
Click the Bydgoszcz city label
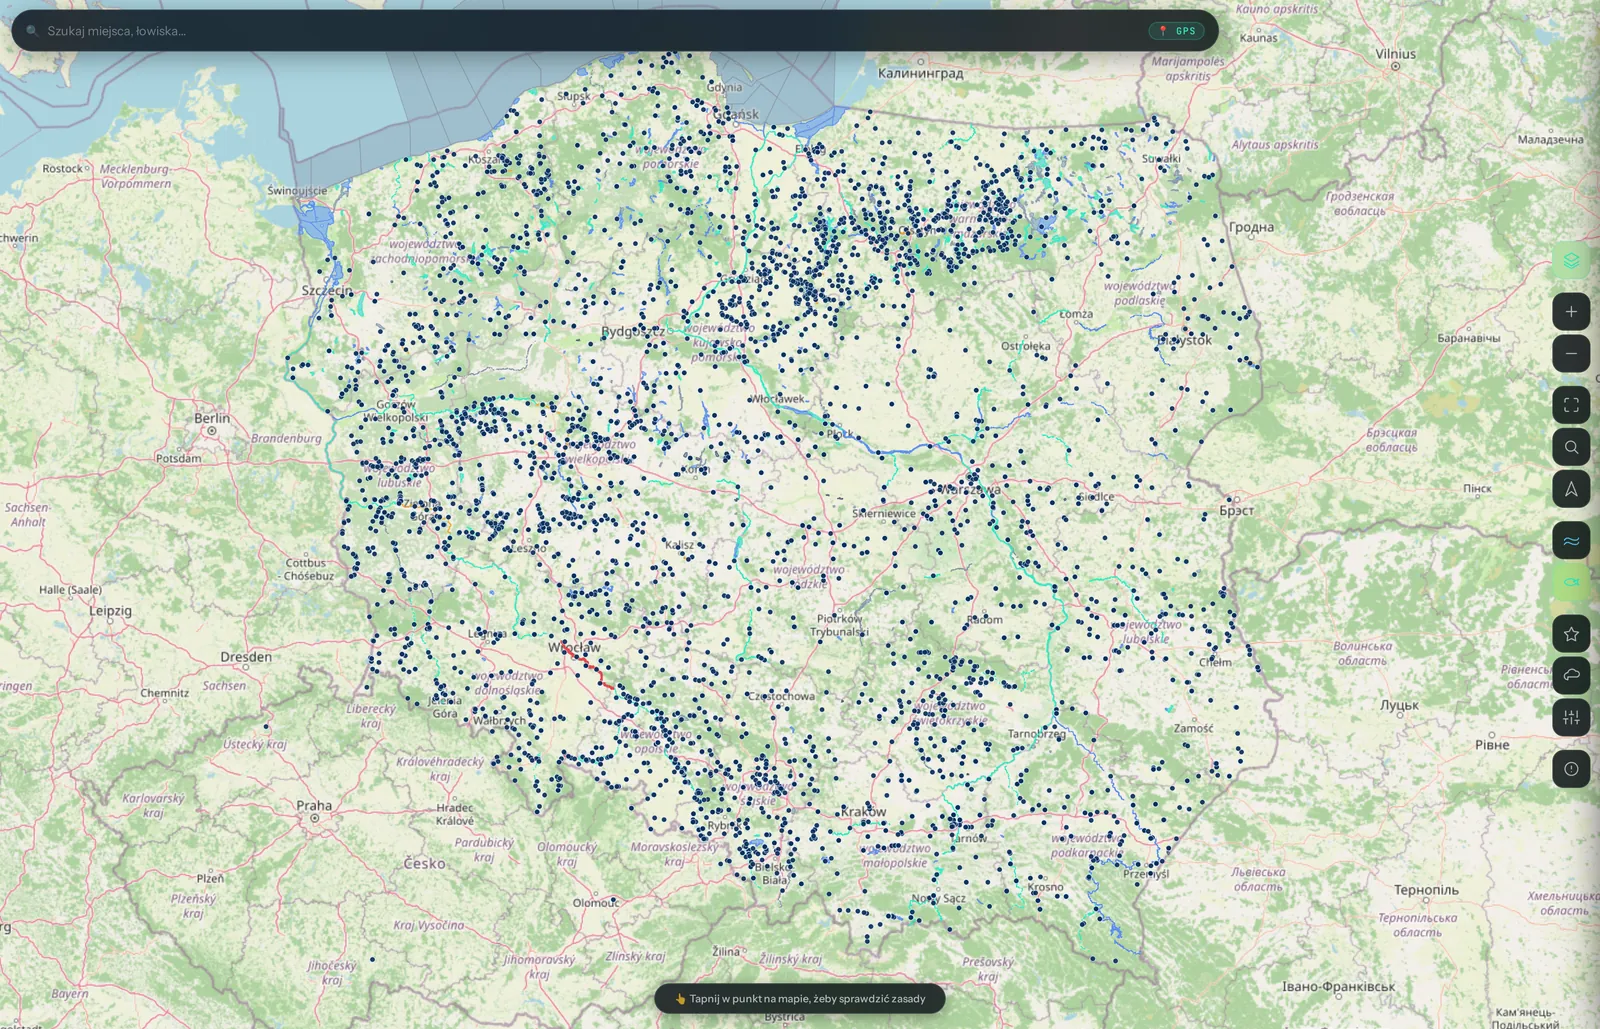[633, 331]
